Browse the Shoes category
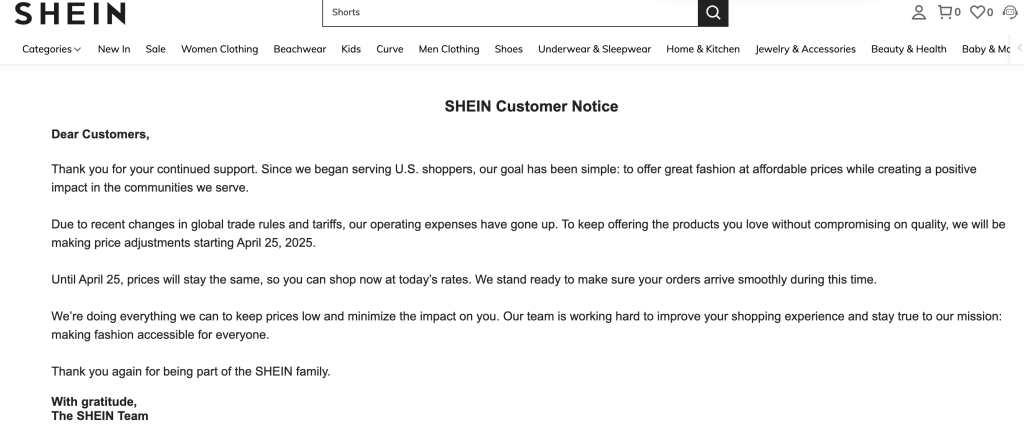Screen dimensions: 1024x430 508,49
